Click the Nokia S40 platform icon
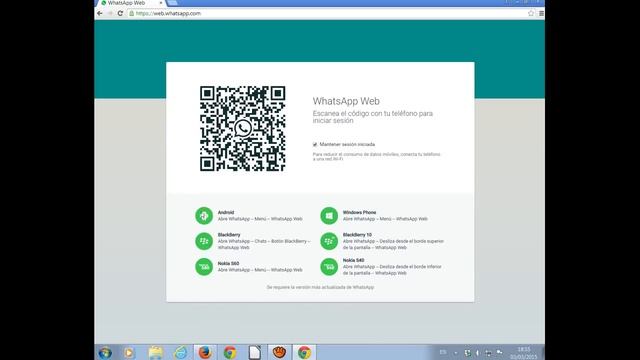640x360 pixels. 329,267
